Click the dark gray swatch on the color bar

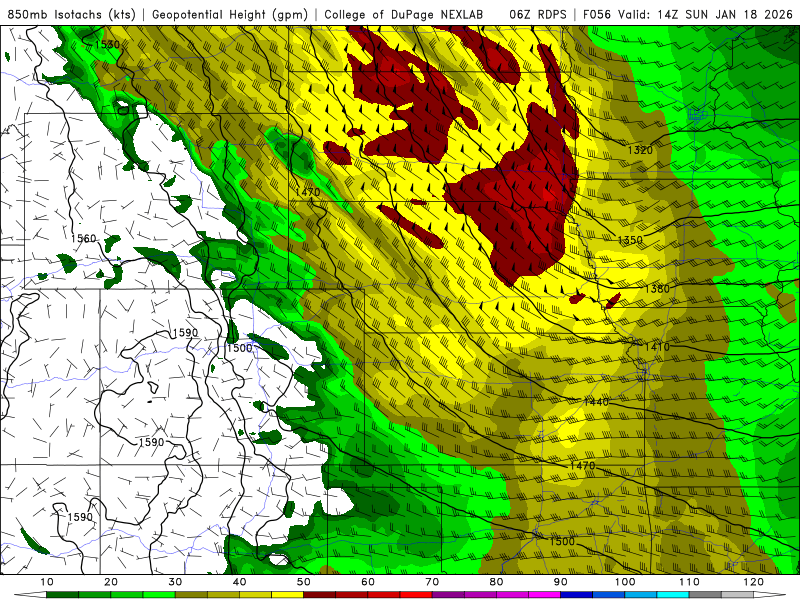tap(705, 595)
